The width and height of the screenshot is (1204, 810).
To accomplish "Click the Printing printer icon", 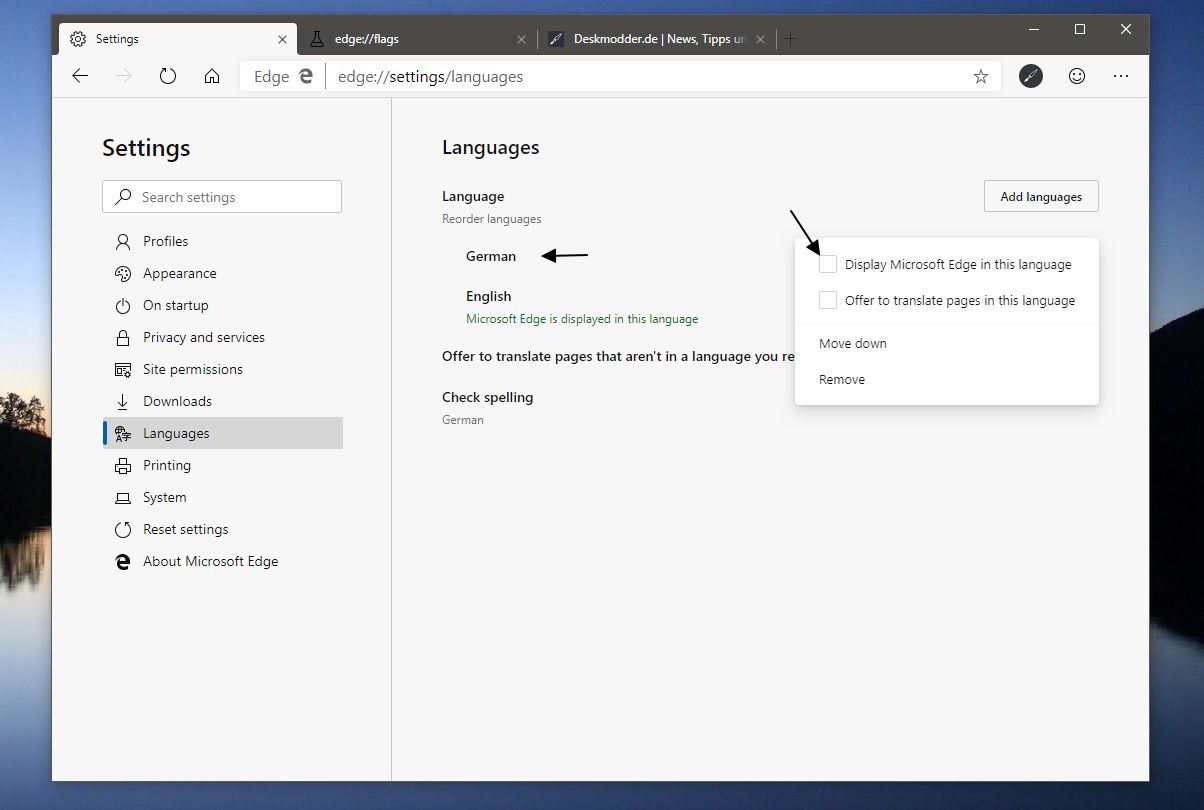I will click(123, 465).
